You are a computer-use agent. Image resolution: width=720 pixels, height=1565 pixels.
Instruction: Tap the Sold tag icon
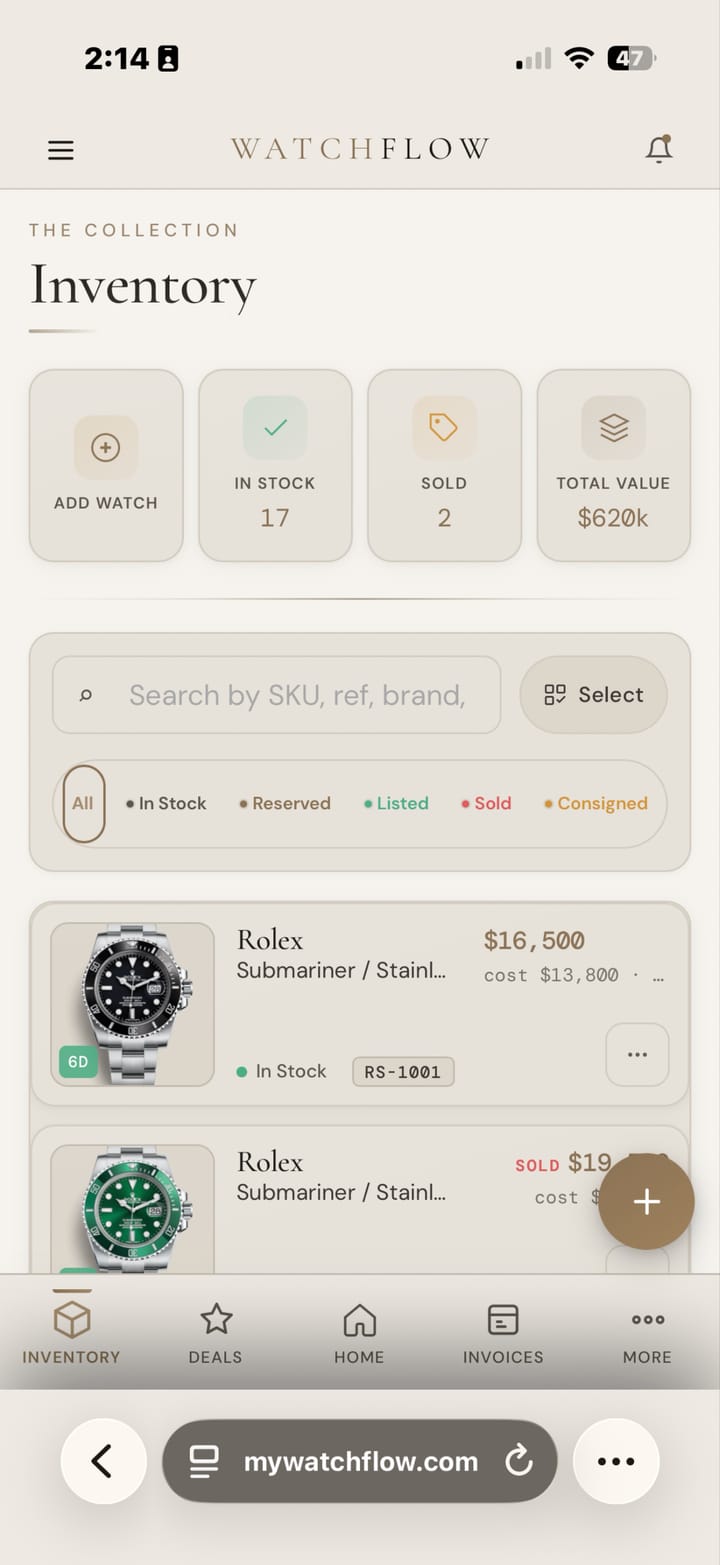click(x=444, y=427)
